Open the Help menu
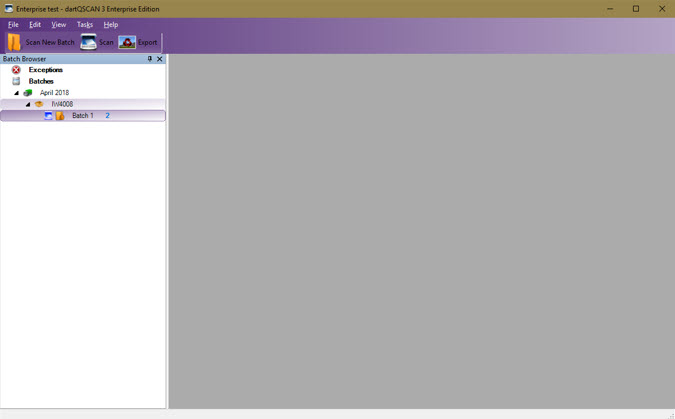This screenshot has width=675, height=419. click(111, 25)
